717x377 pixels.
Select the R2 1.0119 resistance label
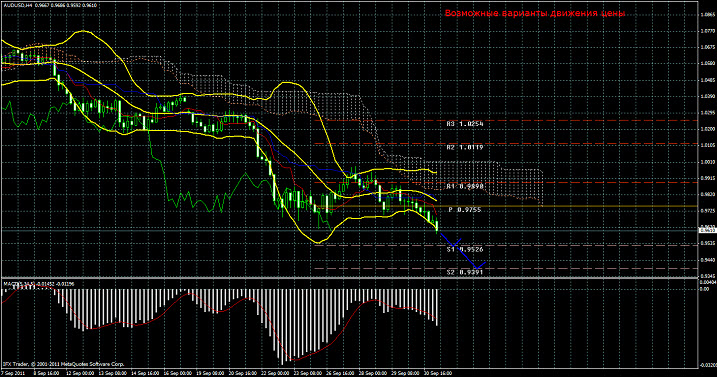click(x=465, y=148)
